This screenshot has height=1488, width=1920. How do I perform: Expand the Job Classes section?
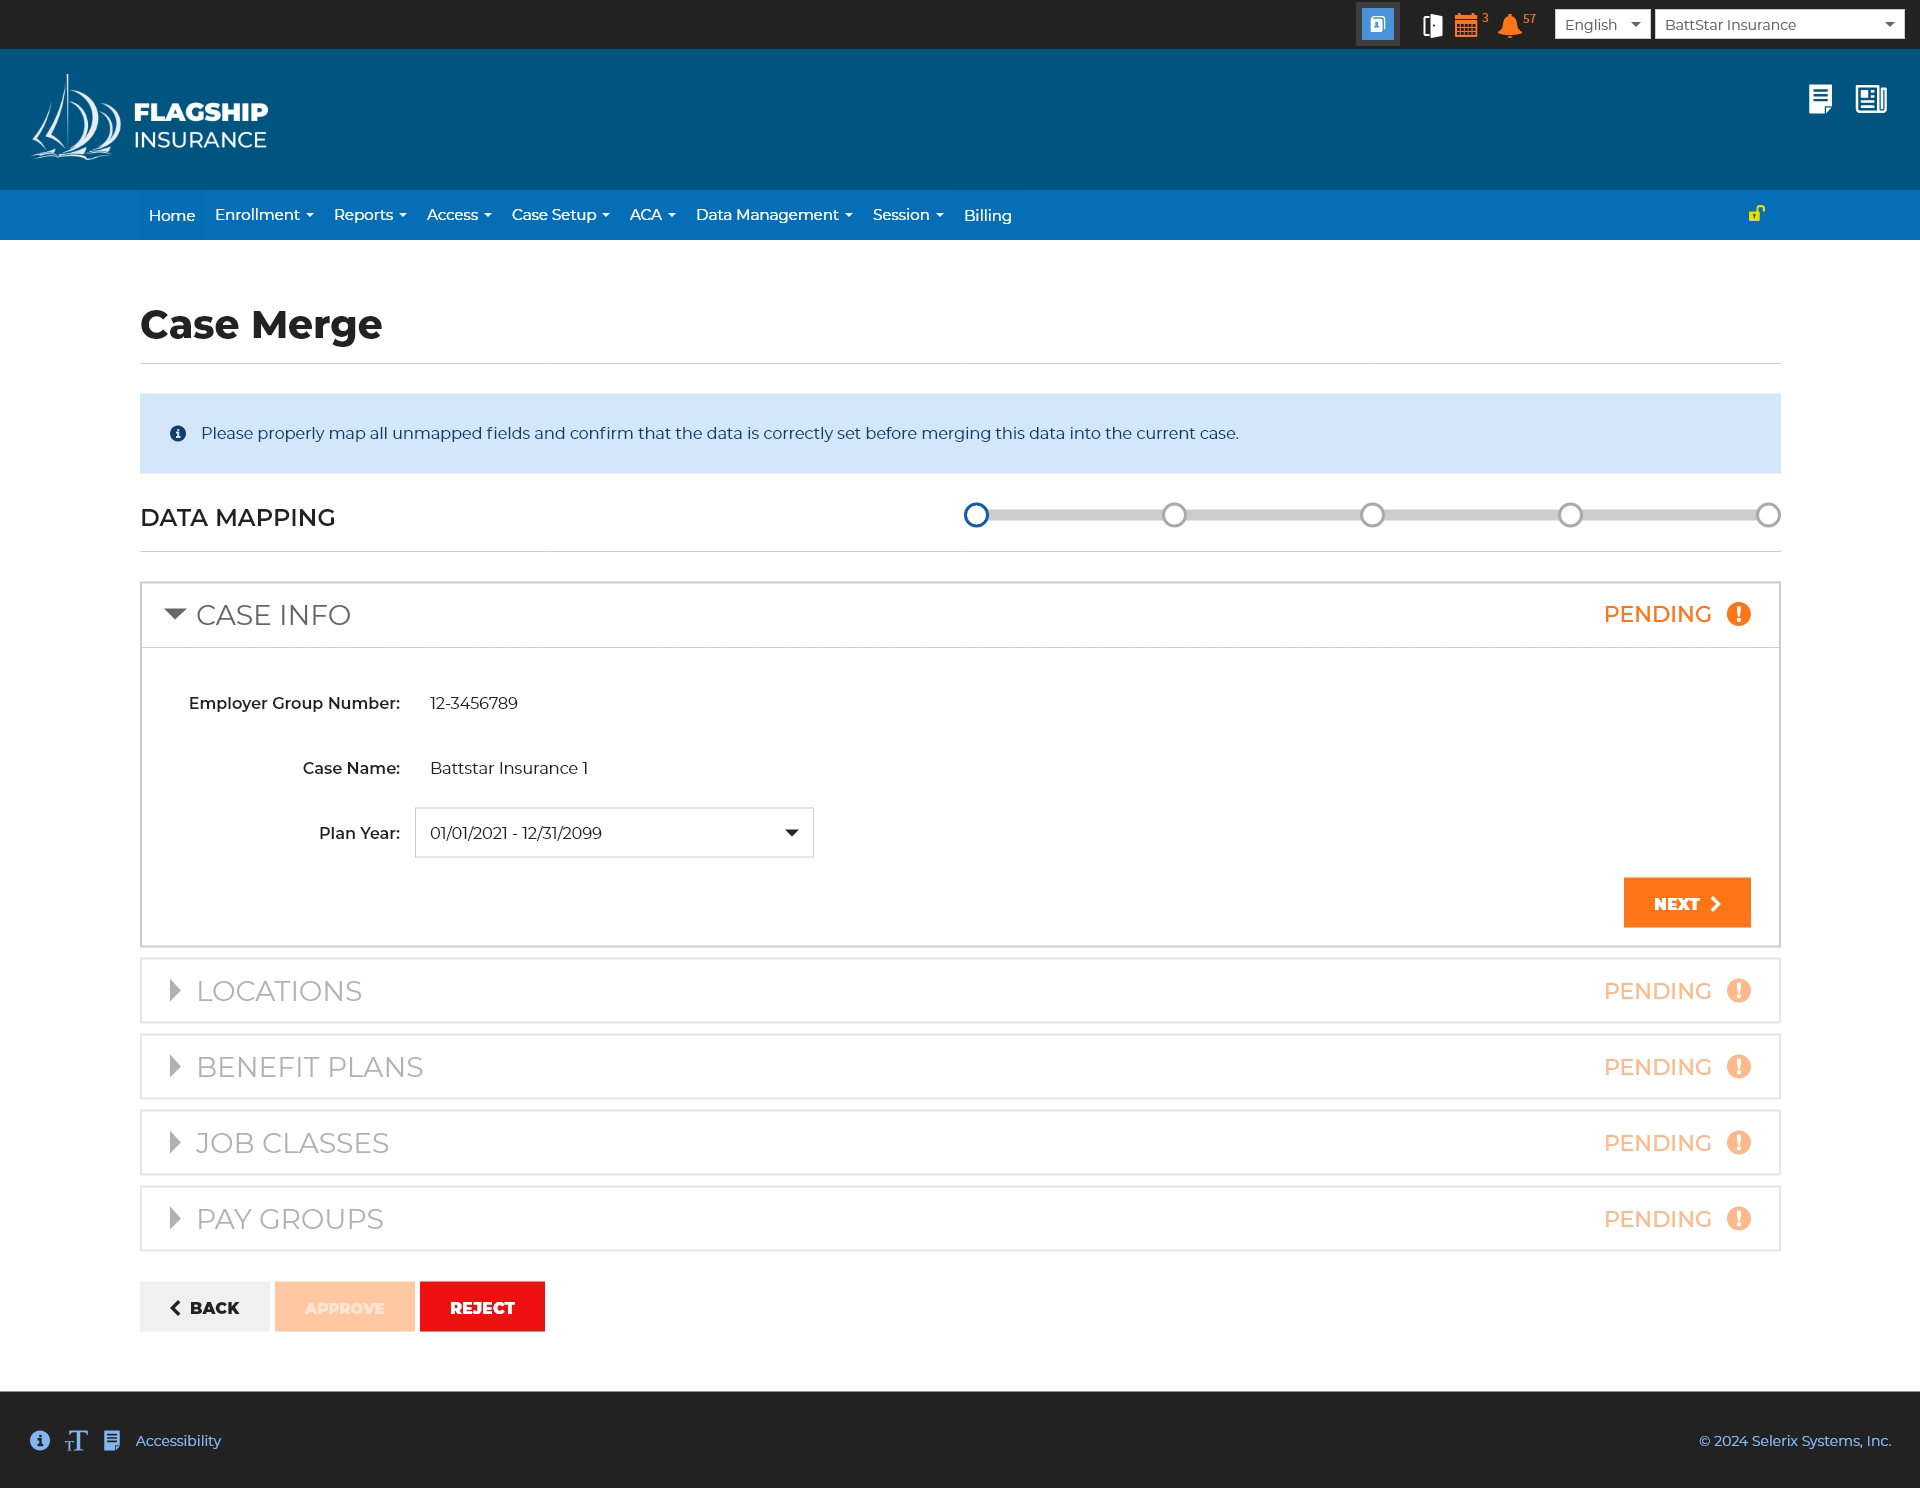tap(176, 1144)
